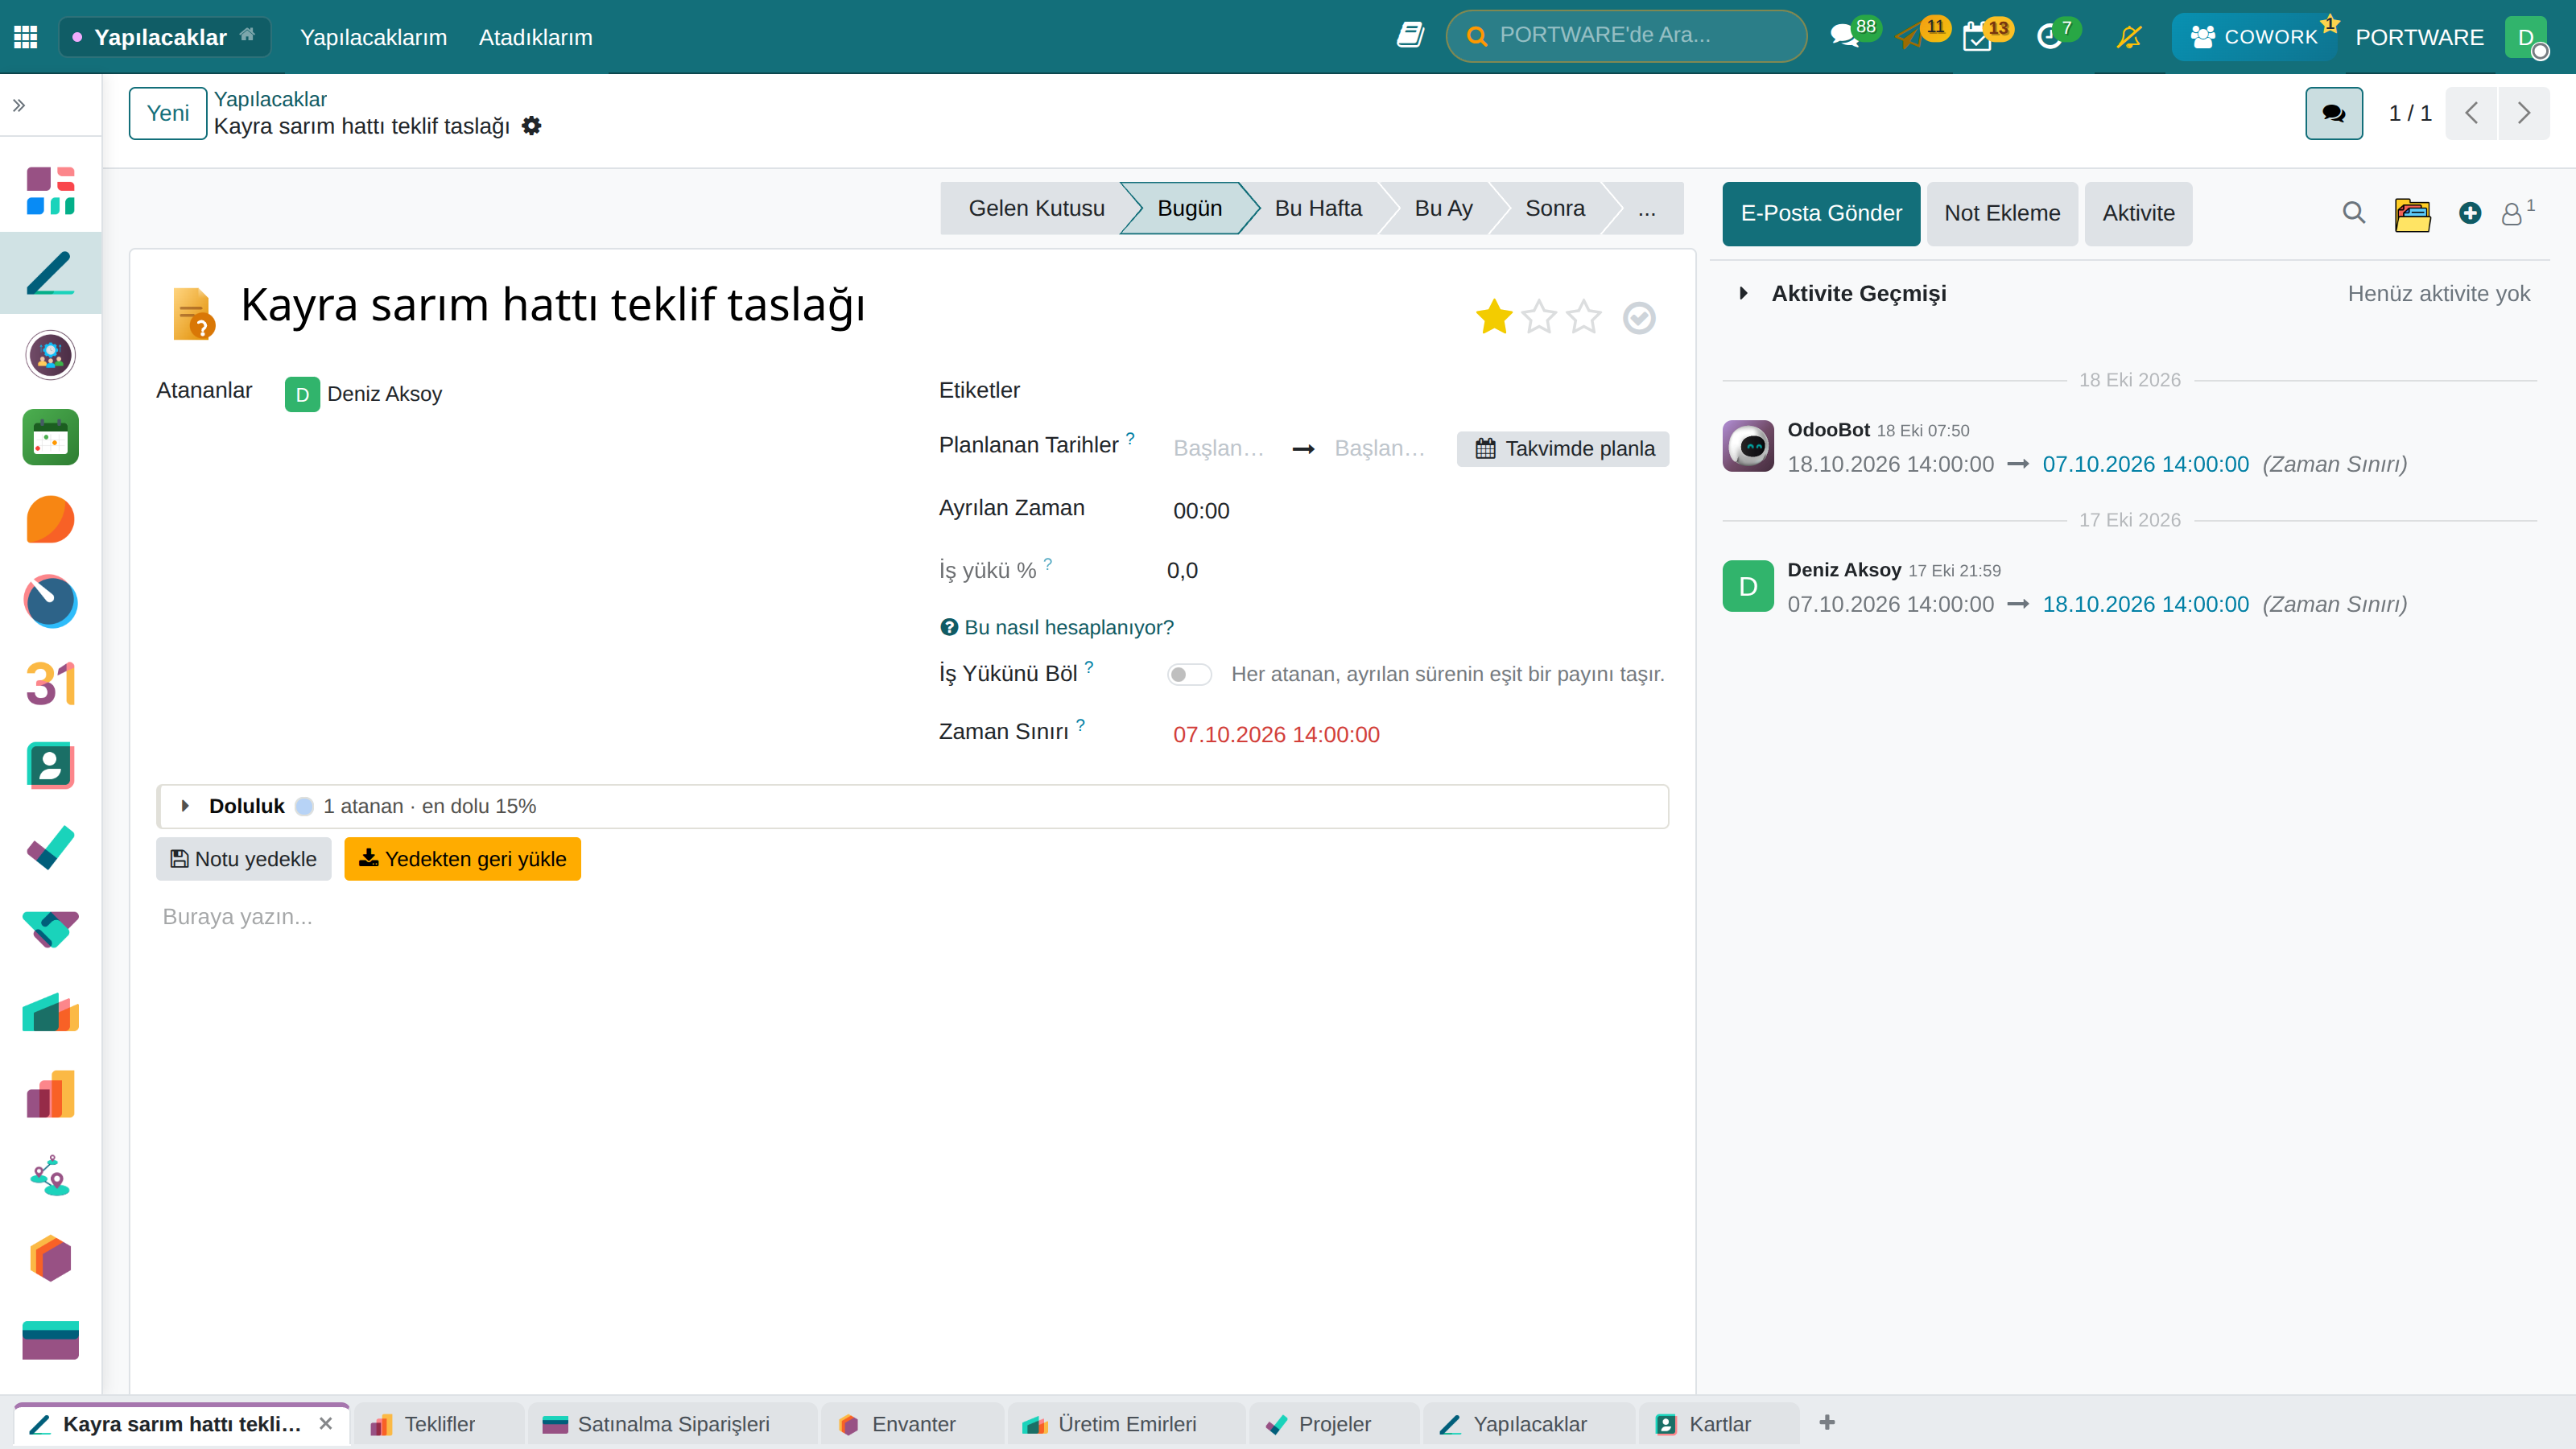Screen dimensions: 2576x1449
Task: Switch to the Teklifler bottom tab
Action: click(440, 1424)
